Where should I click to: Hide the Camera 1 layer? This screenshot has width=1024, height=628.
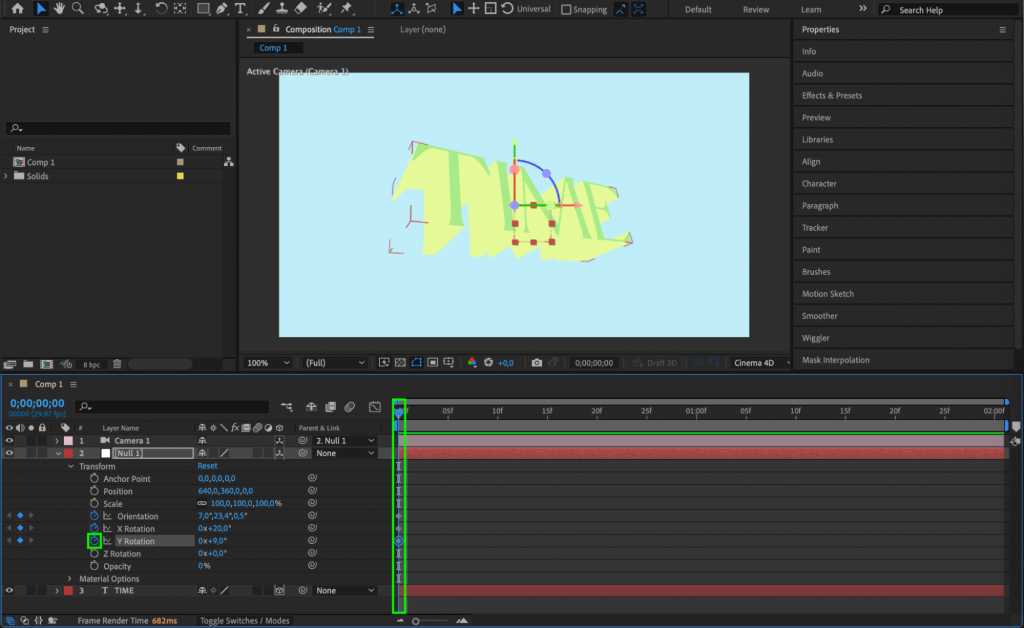(9, 440)
